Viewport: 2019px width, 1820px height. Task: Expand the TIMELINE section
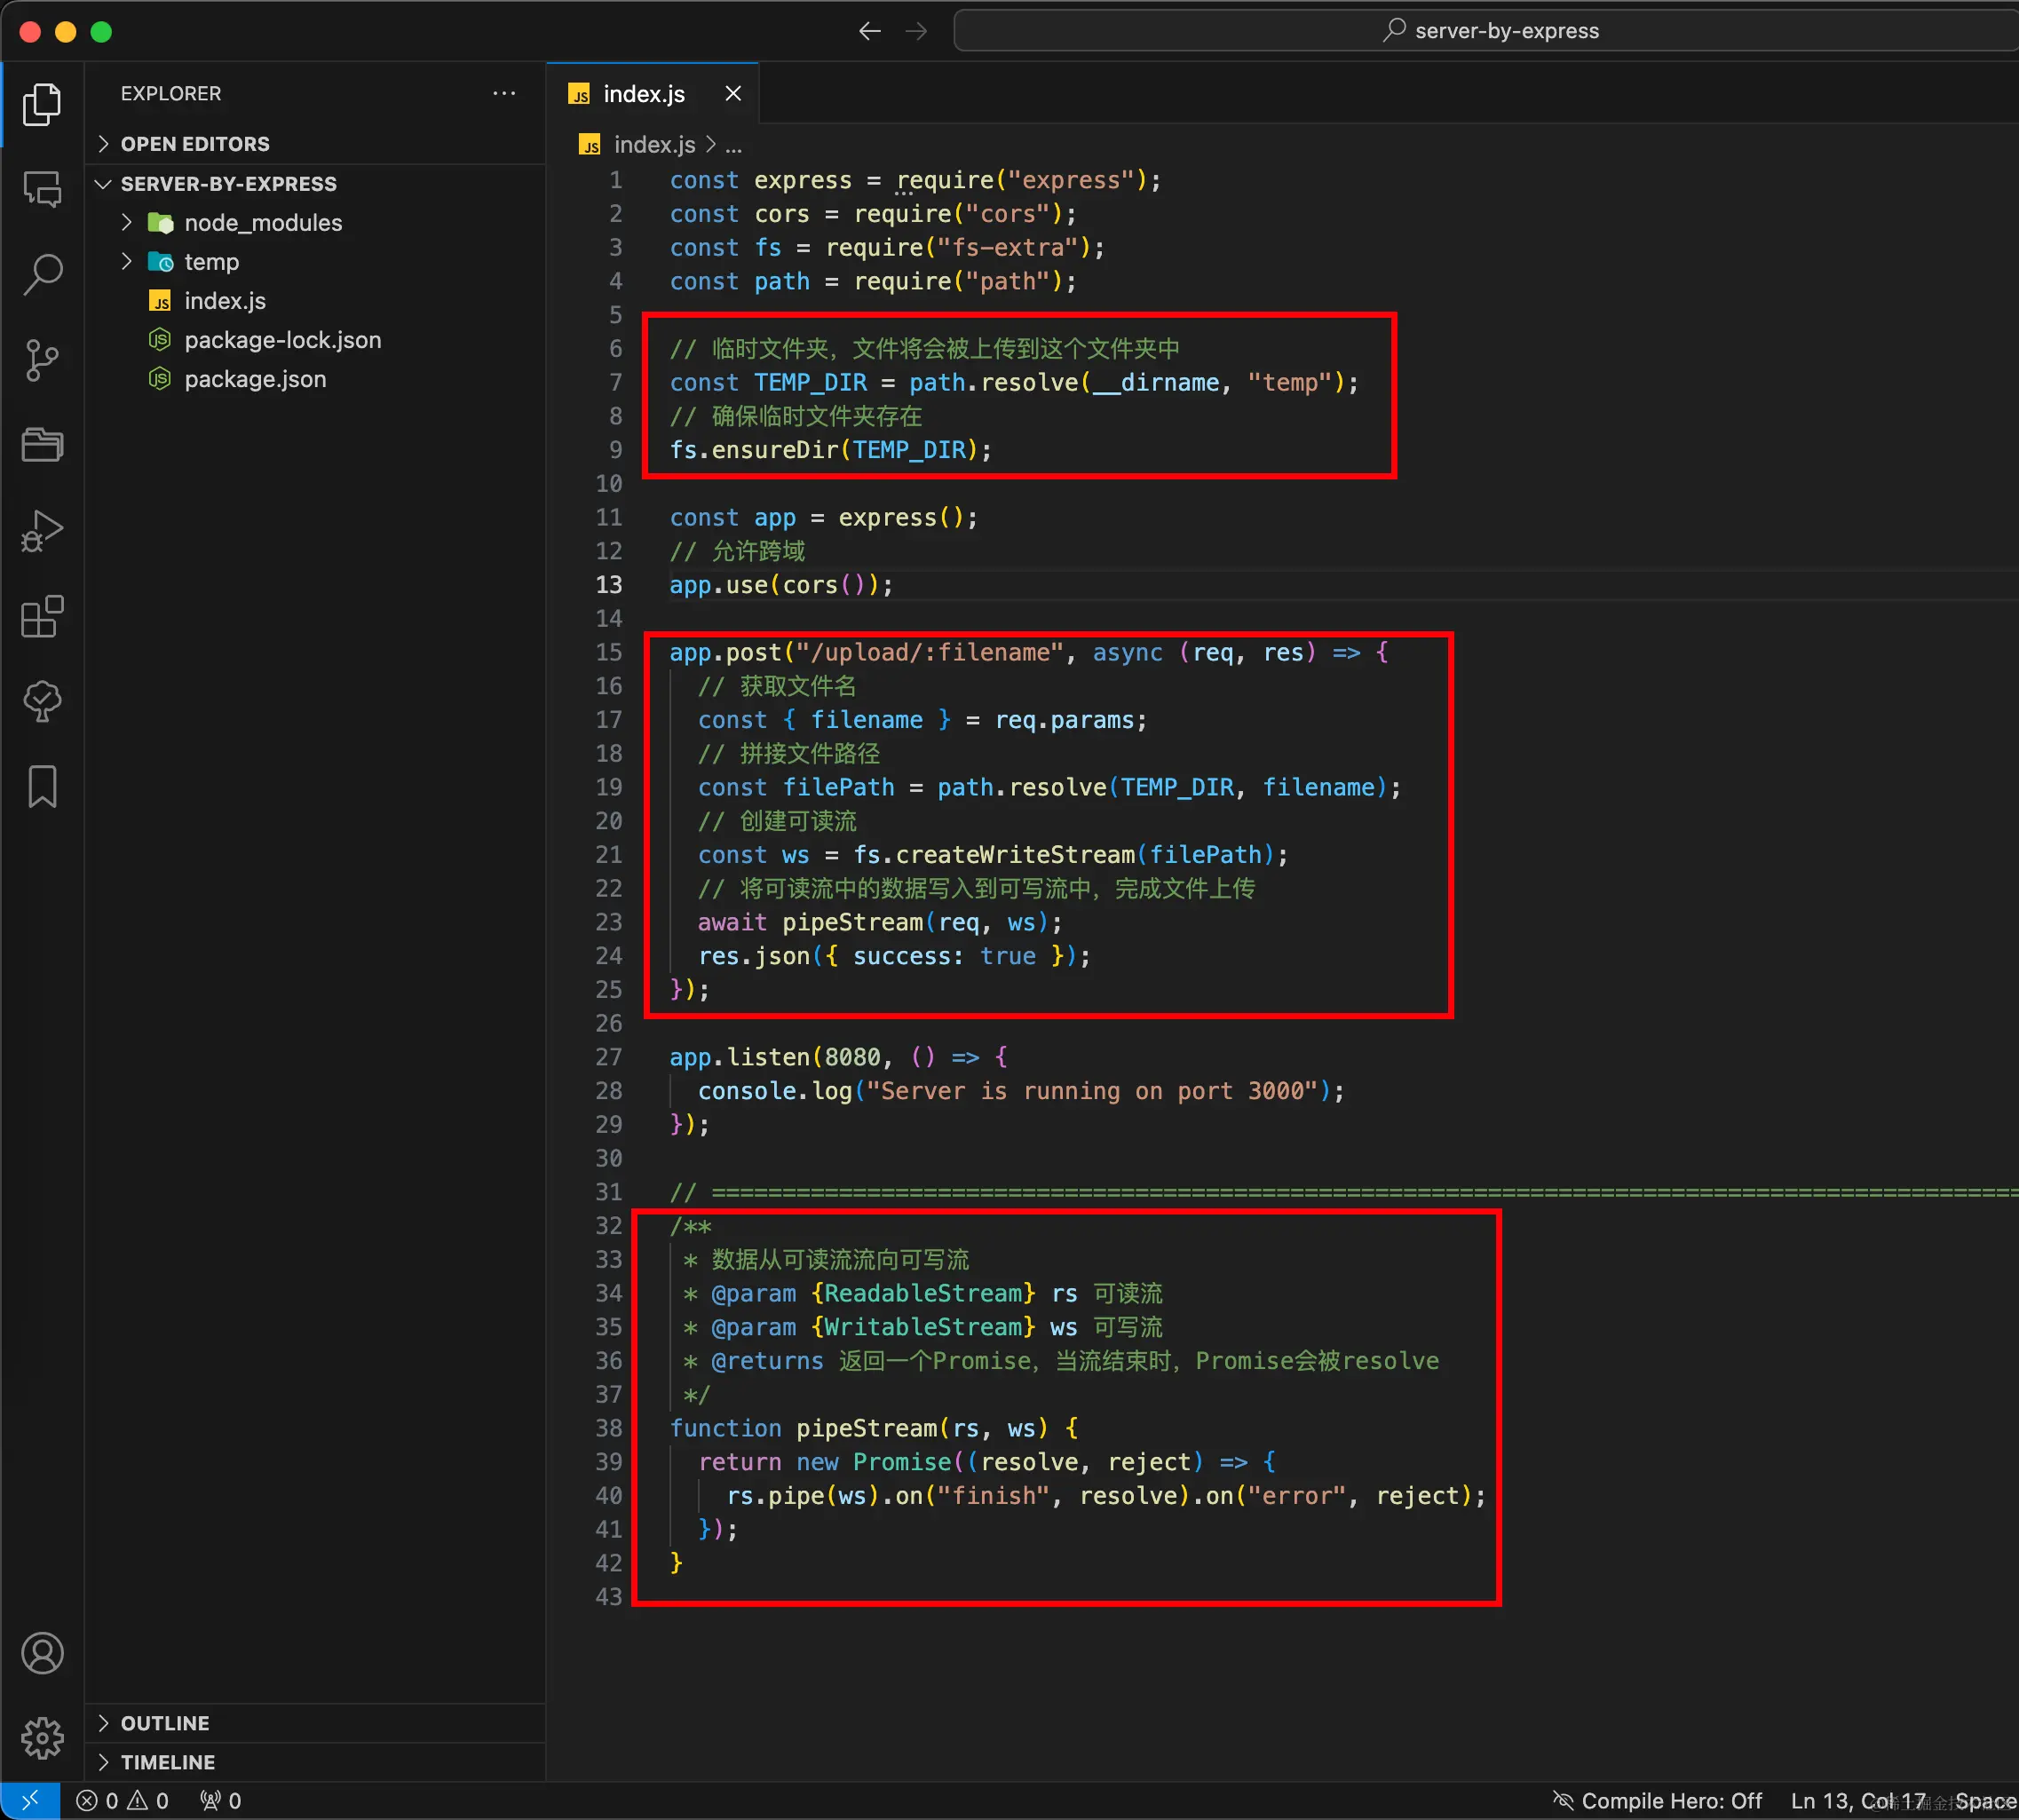click(315, 1762)
